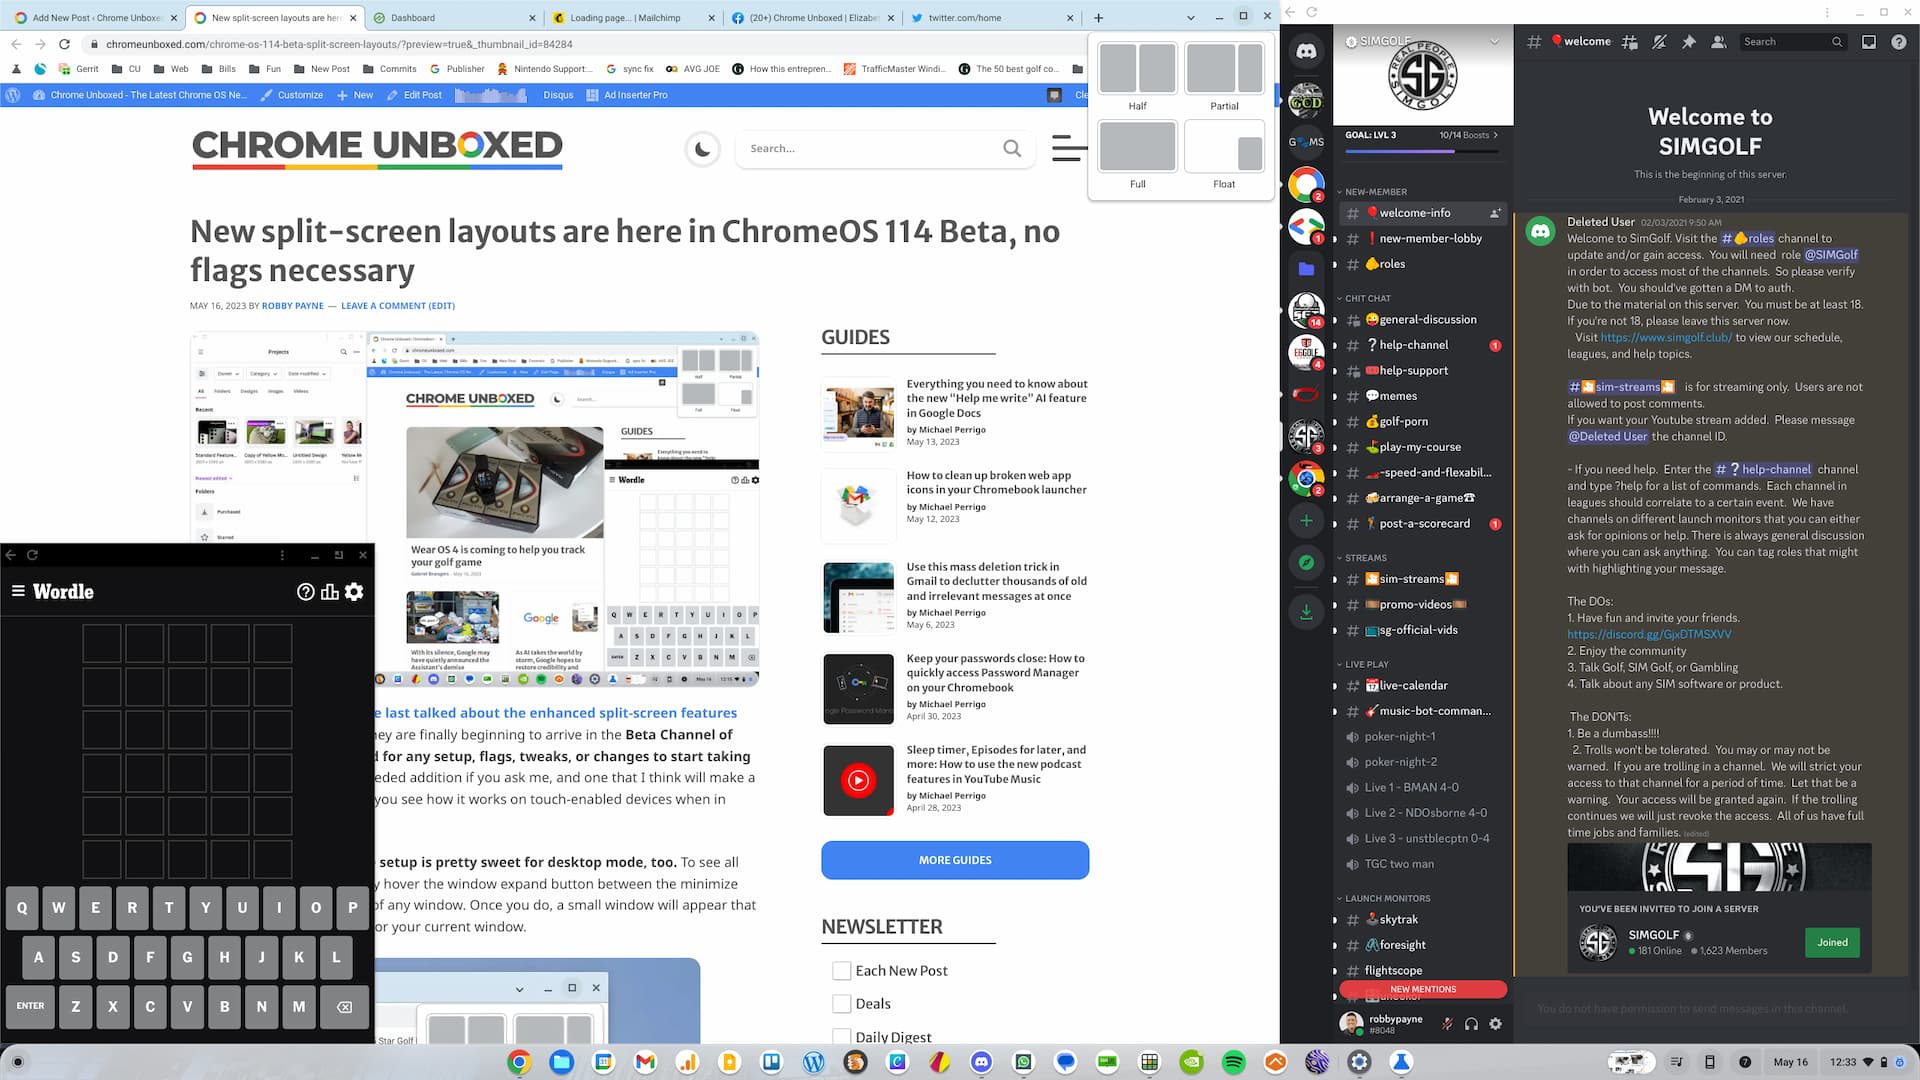This screenshot has width=1920, height=1080.
Task: Check the Deals newsletter checkbox
Action: pos(841,1003)
